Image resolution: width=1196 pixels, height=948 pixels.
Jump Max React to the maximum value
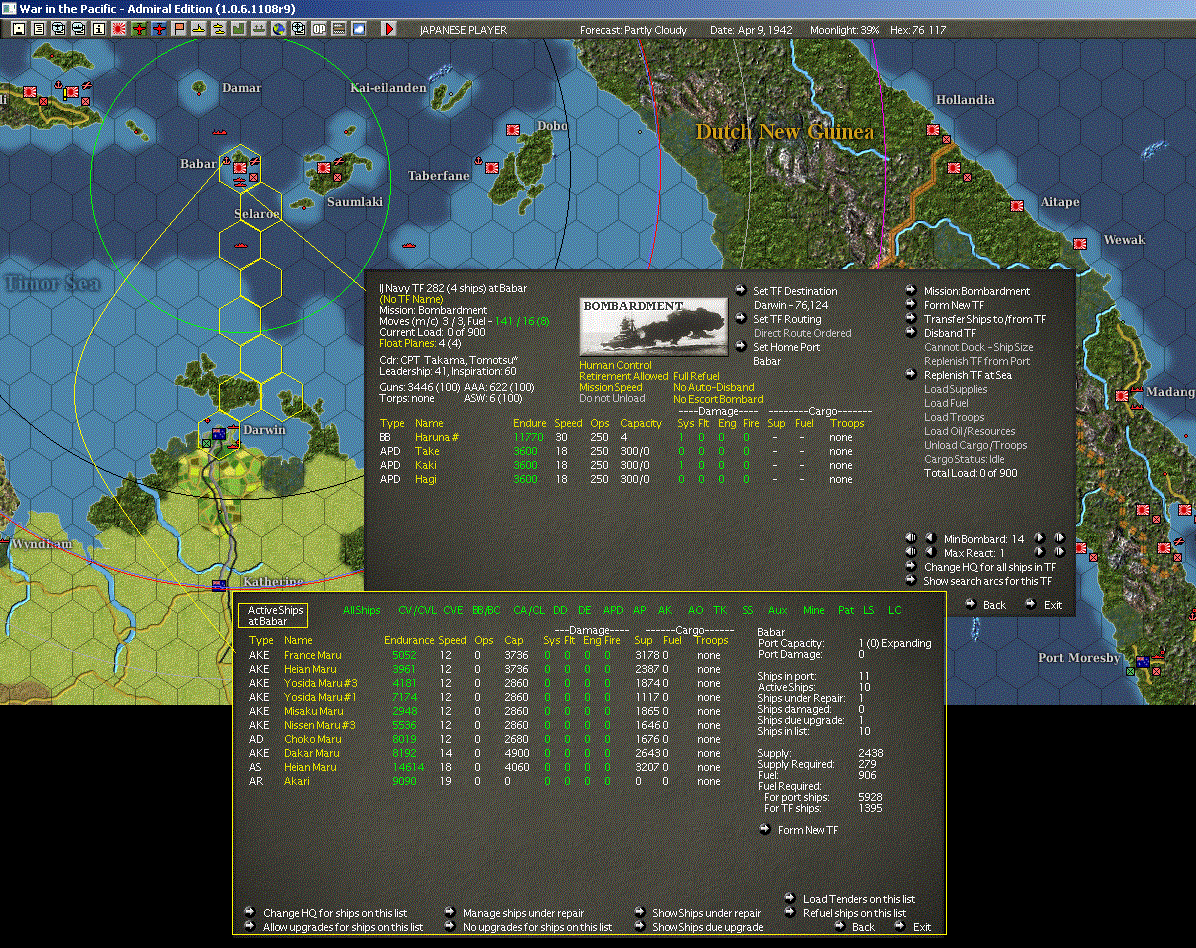[x=1059, y=551]
